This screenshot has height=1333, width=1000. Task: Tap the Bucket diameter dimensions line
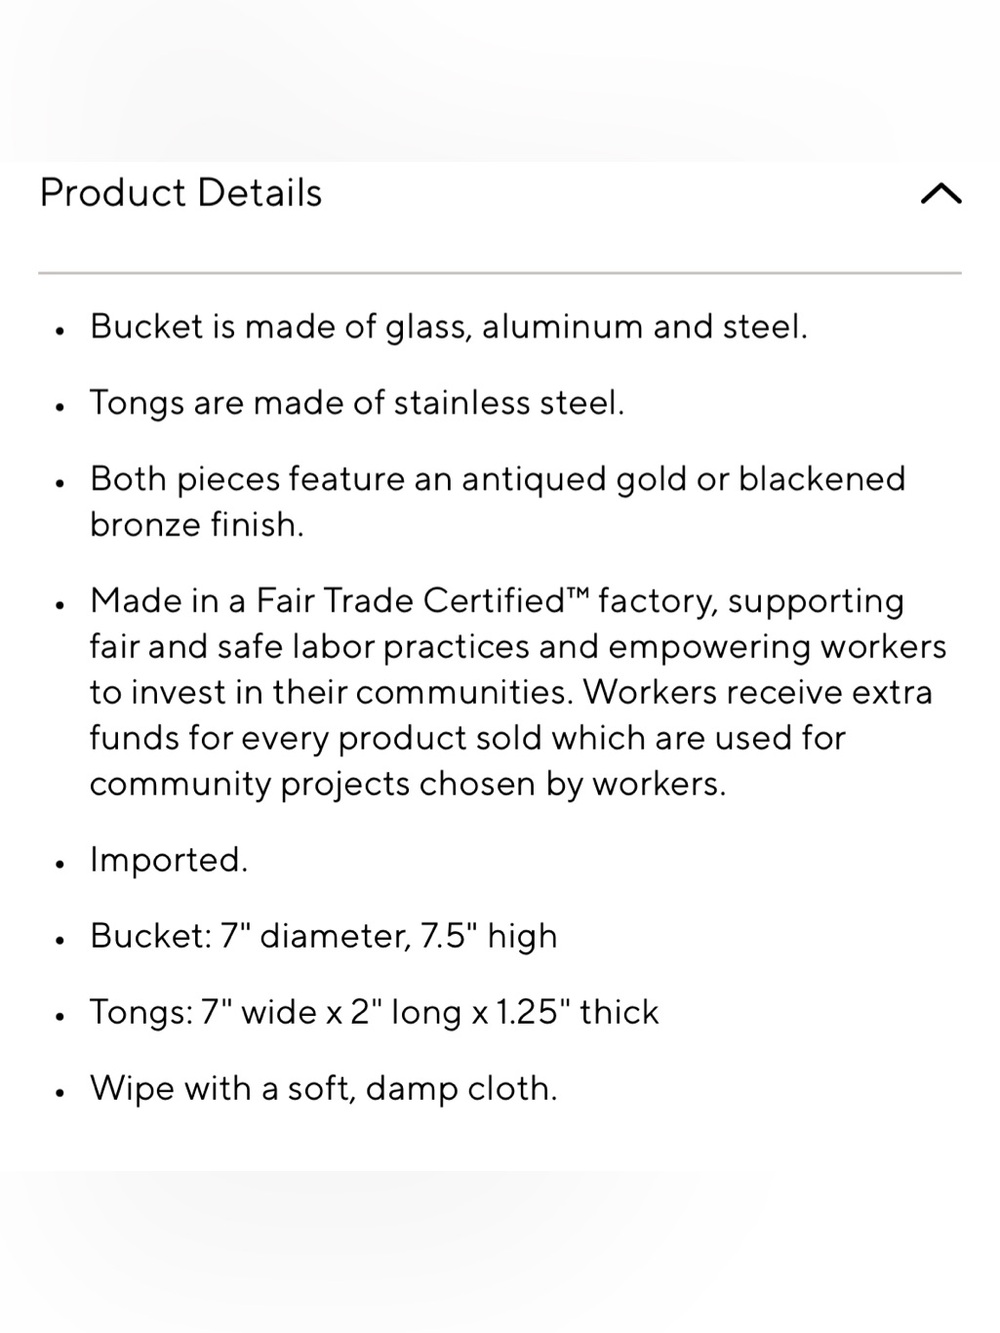324,936
